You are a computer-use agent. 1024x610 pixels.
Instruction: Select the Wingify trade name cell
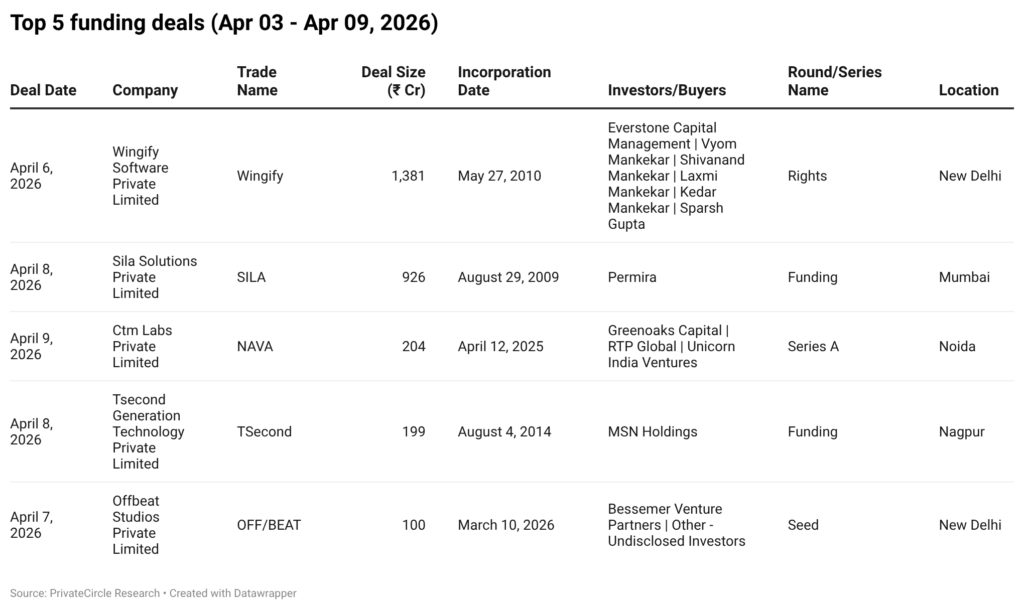coord(260,176)
